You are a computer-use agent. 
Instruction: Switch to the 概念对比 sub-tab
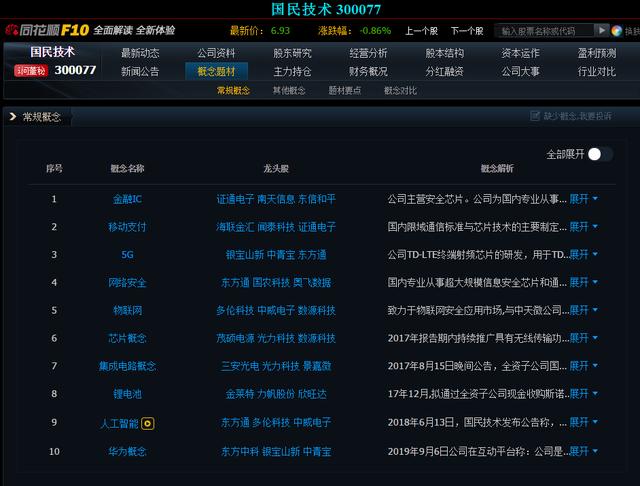click(x=400, y=91)
